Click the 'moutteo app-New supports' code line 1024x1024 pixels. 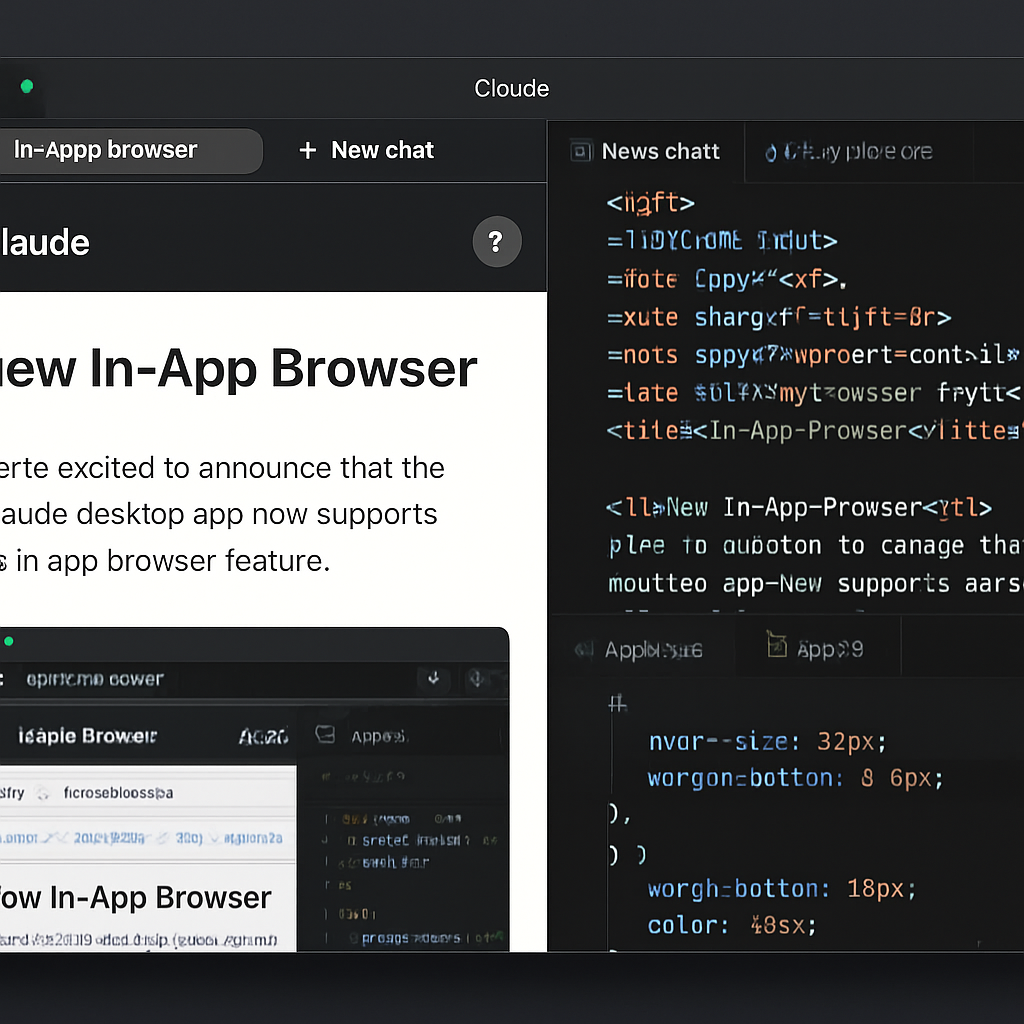[815, 583]
